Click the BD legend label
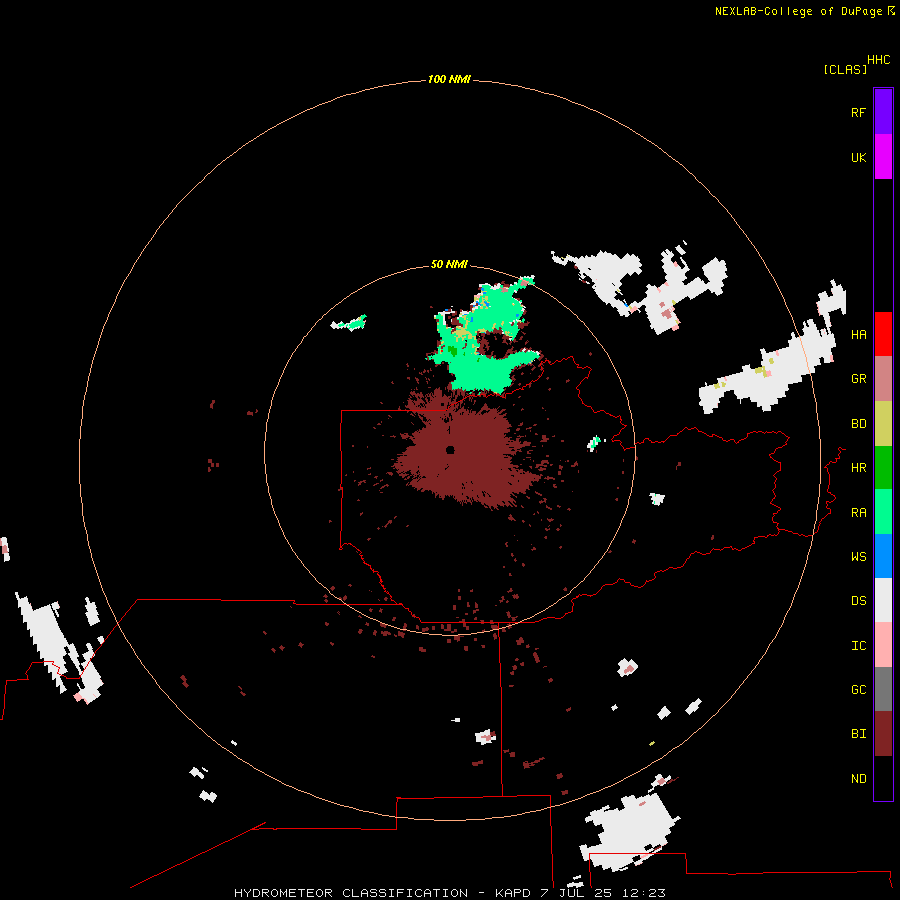Screen dimensions: 900x900 (x=859, y=424)
